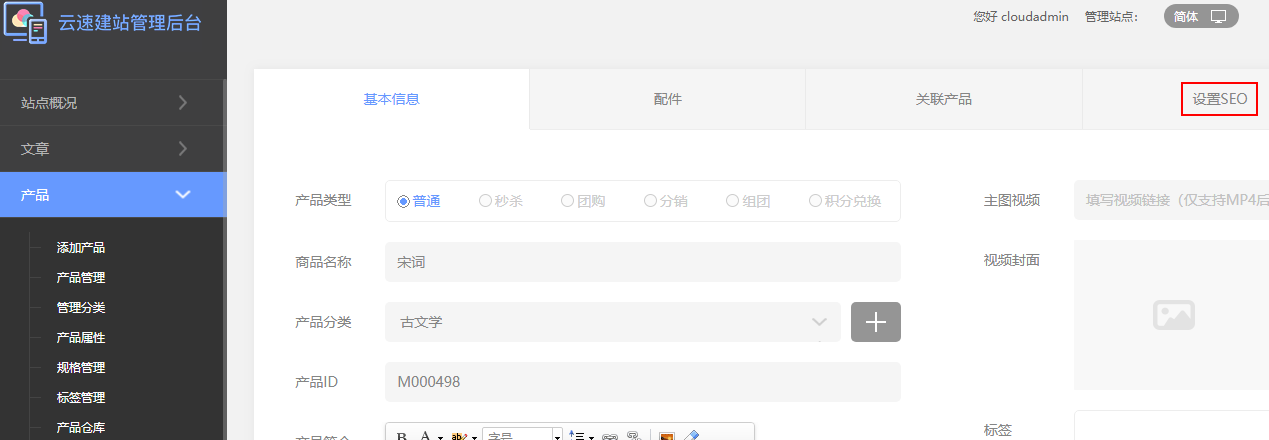
Task: Switch to the 关联产品 tab
Action: pos(944,99)
